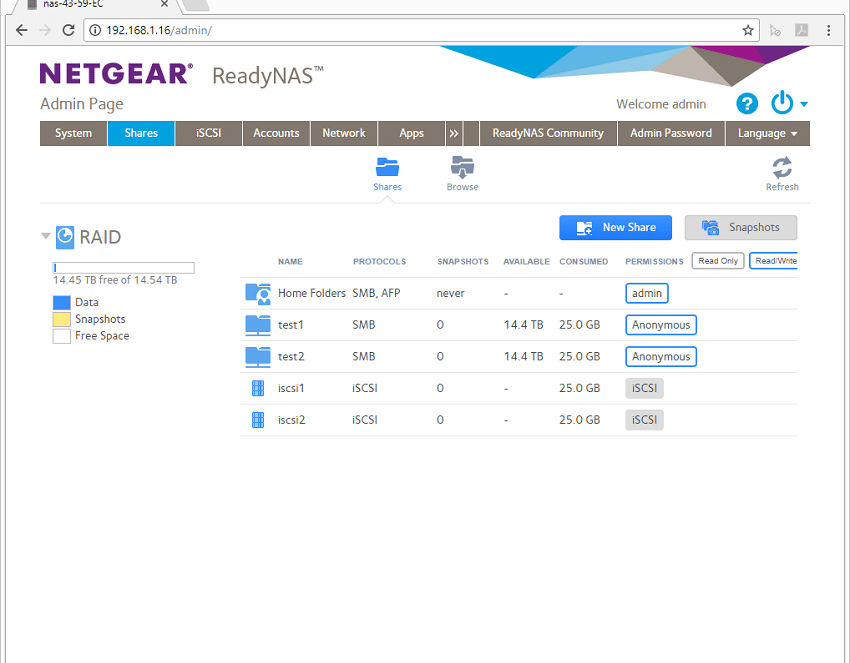Select the test1 share name
The width and height of the screenshot is (850, 663).
[291, 325]
